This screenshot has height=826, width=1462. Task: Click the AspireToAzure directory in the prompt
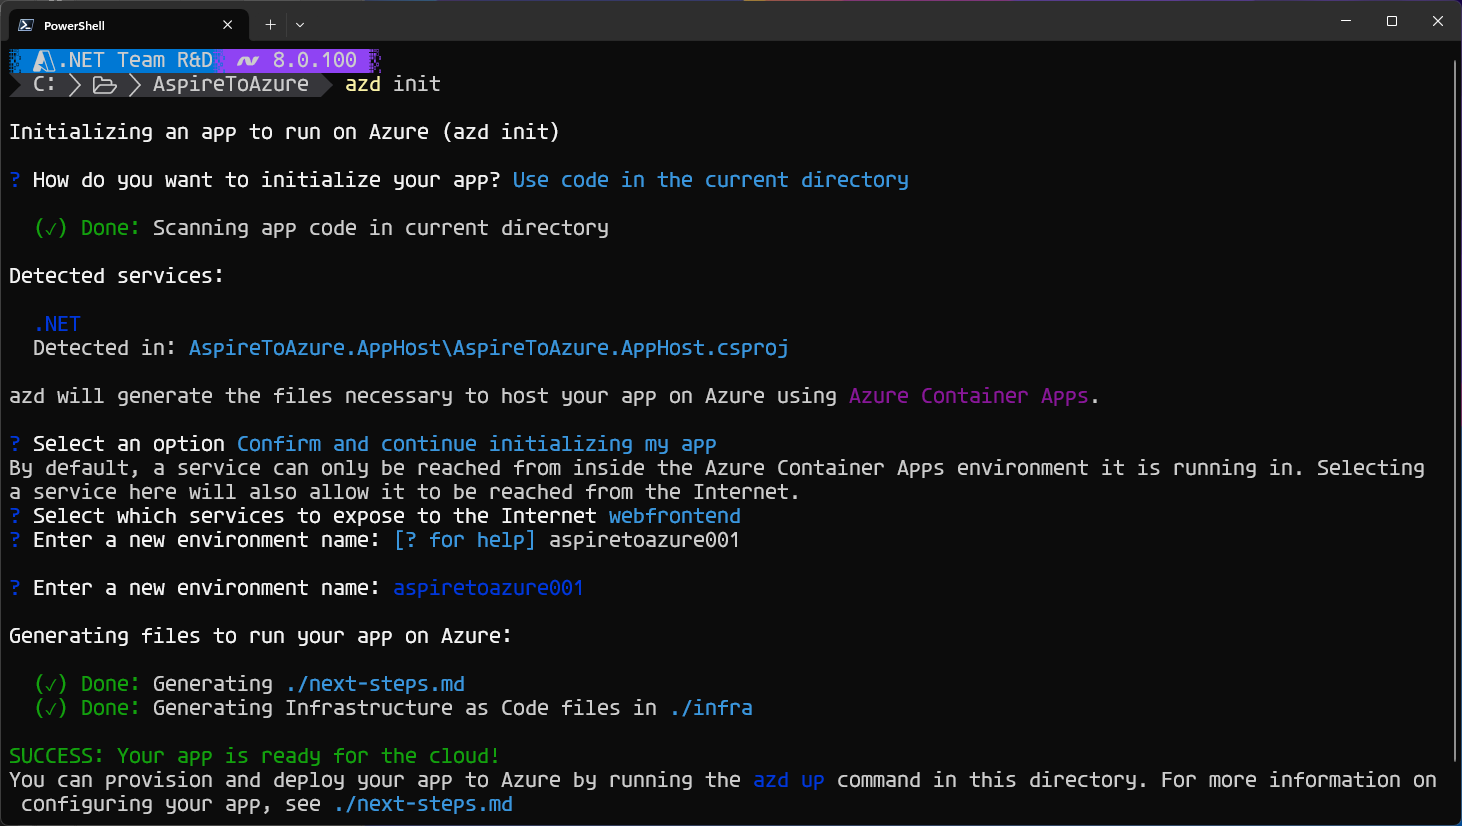coord(231,84)
